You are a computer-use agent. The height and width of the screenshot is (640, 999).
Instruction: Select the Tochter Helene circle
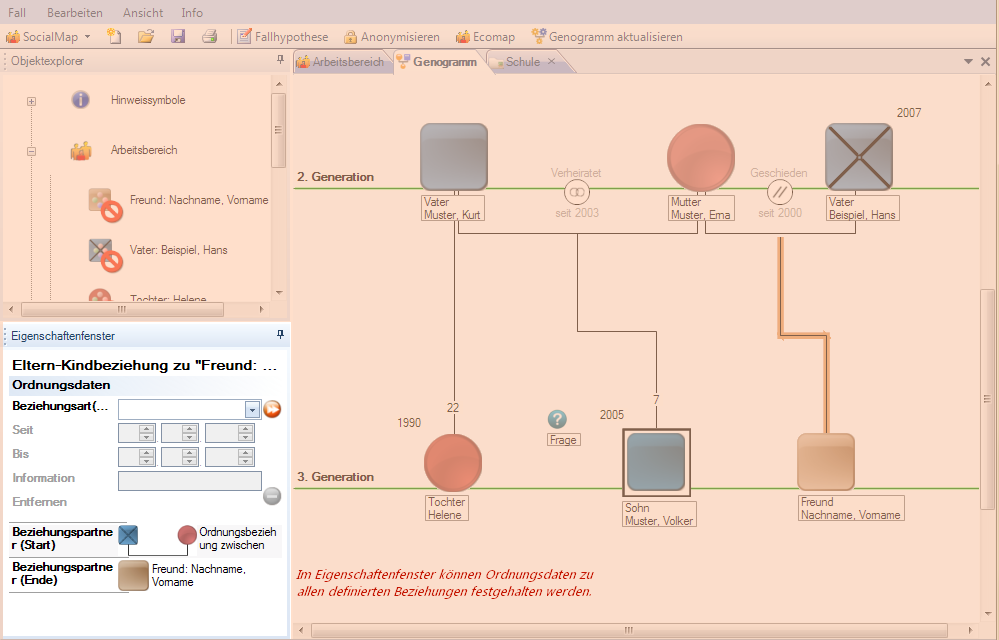click(x=453, y=463)
